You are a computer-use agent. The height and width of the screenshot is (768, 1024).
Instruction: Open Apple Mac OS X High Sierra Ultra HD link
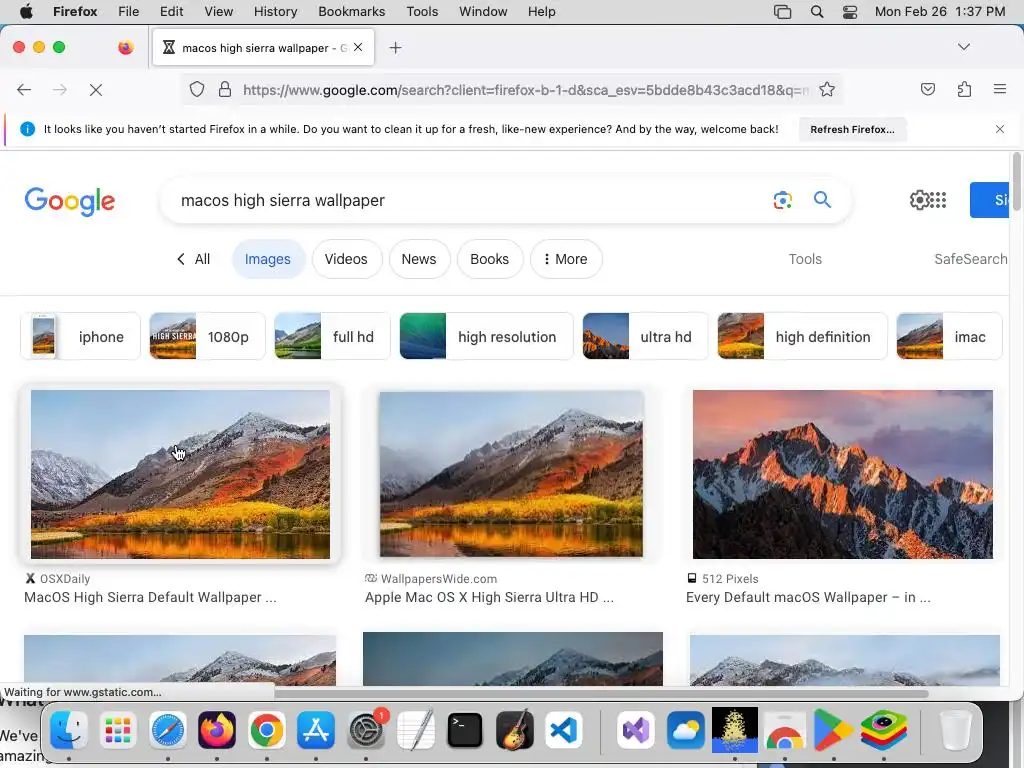pos(489,598)
